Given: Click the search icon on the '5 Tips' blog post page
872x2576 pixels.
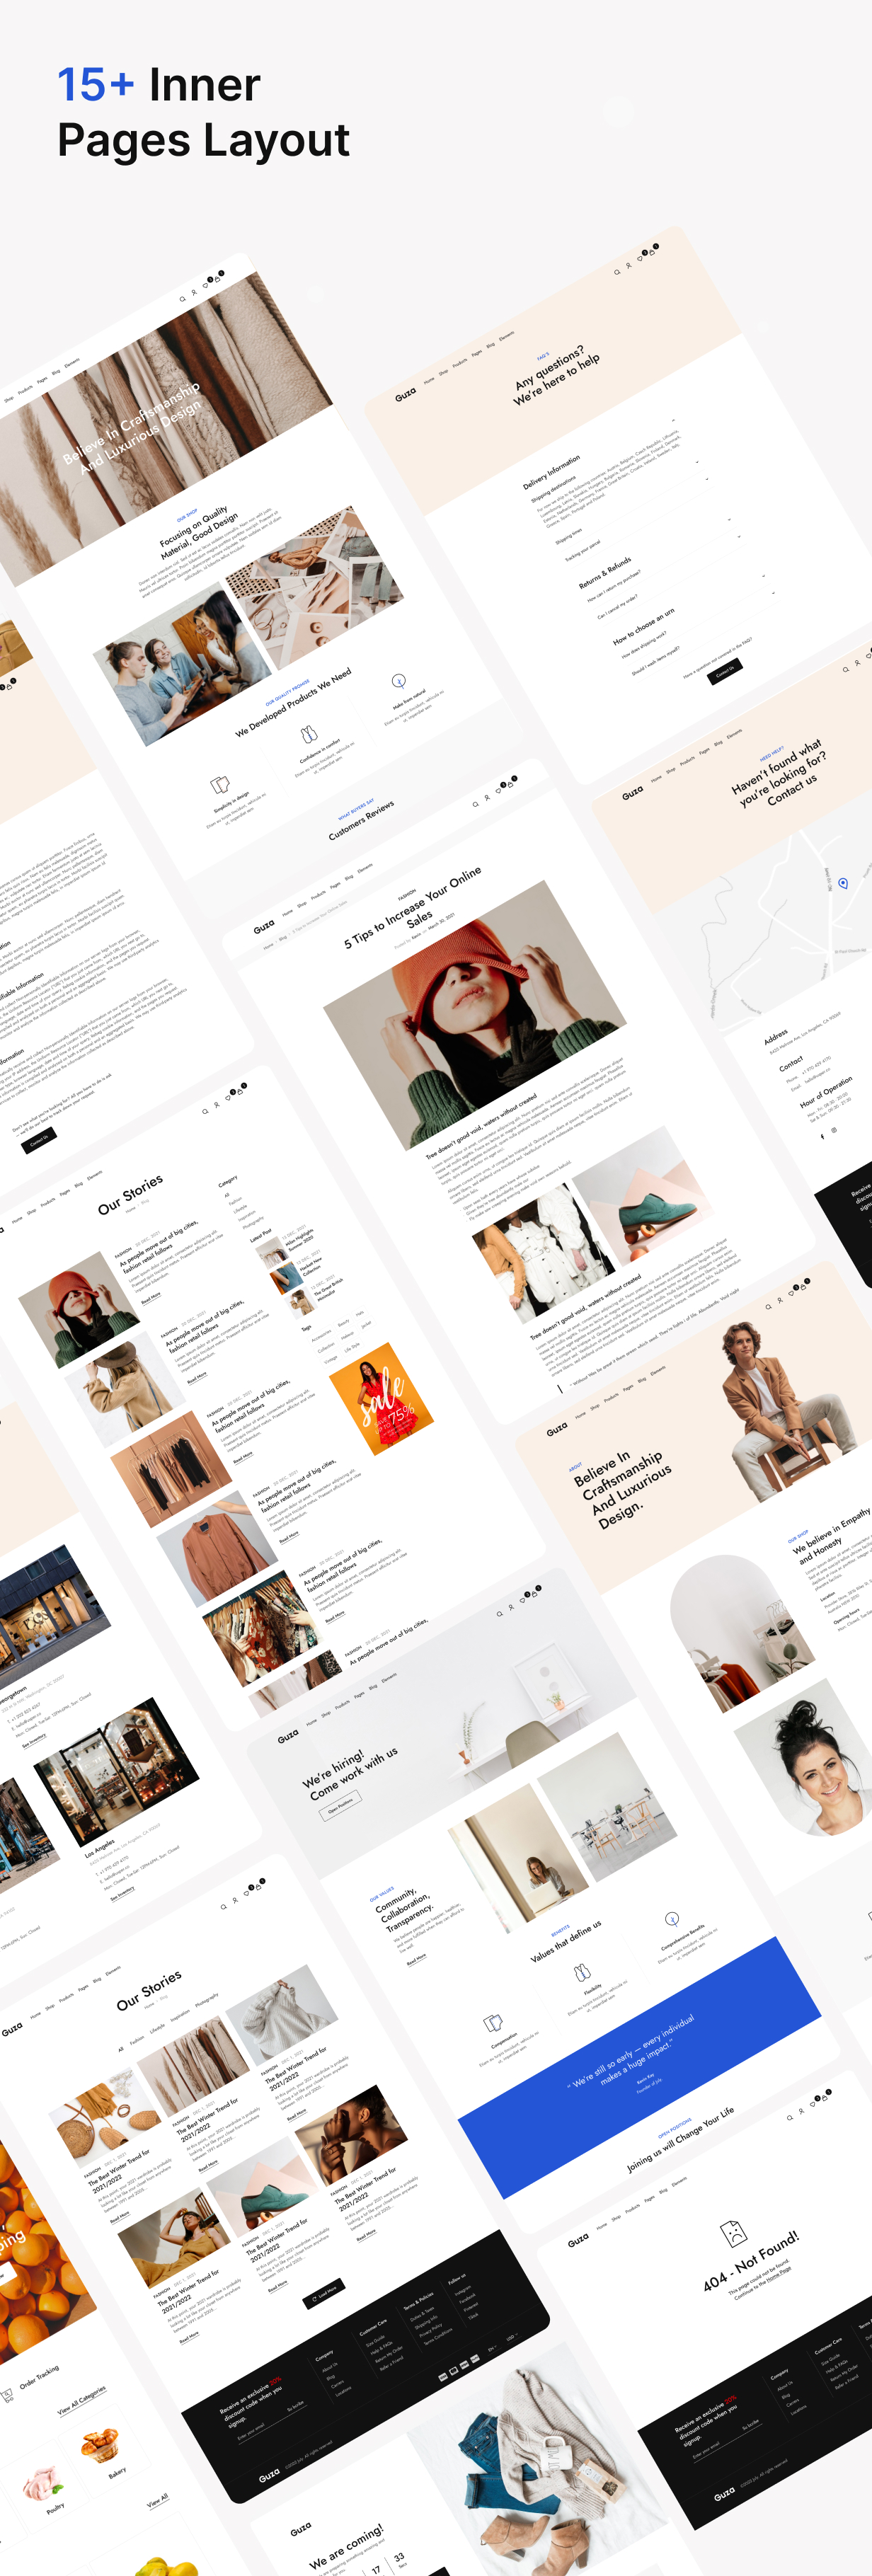Looking at the screenshot, I should (x=476, y=804).
